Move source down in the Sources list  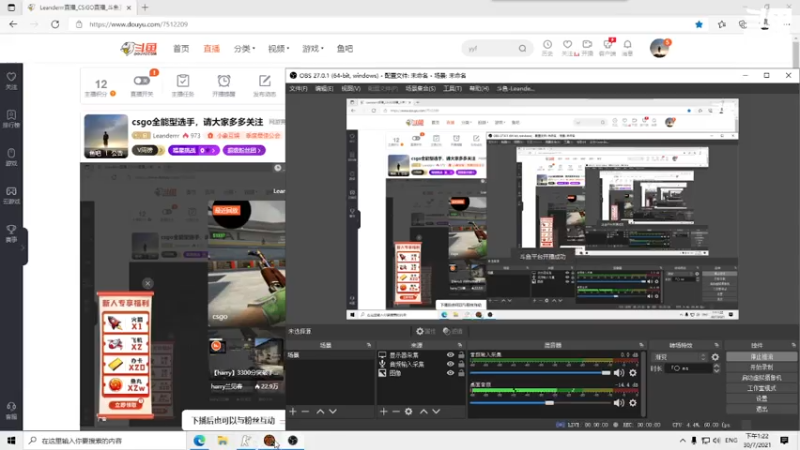coord(436,411)
